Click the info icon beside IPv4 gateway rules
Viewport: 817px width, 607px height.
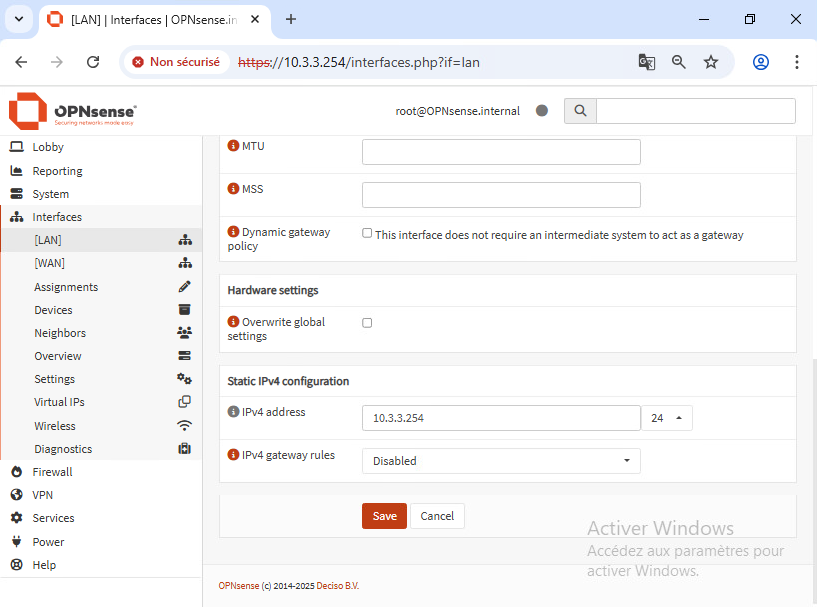[x=233, y=455]
